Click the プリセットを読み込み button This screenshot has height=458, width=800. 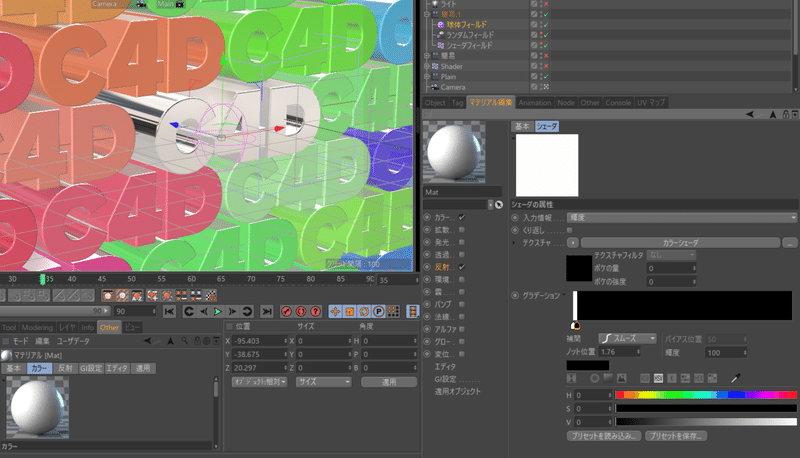click(x=604, y=436)
